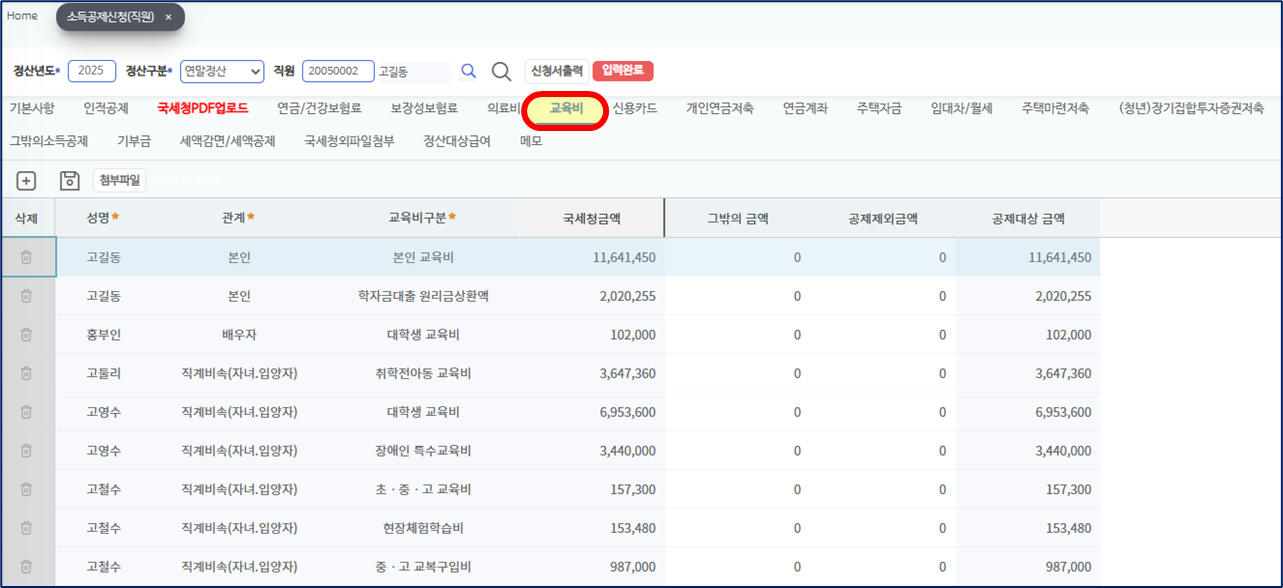Open the 주택마련저축 tab
Viewport: 1283px width, 588px height.
point(1055,108)
